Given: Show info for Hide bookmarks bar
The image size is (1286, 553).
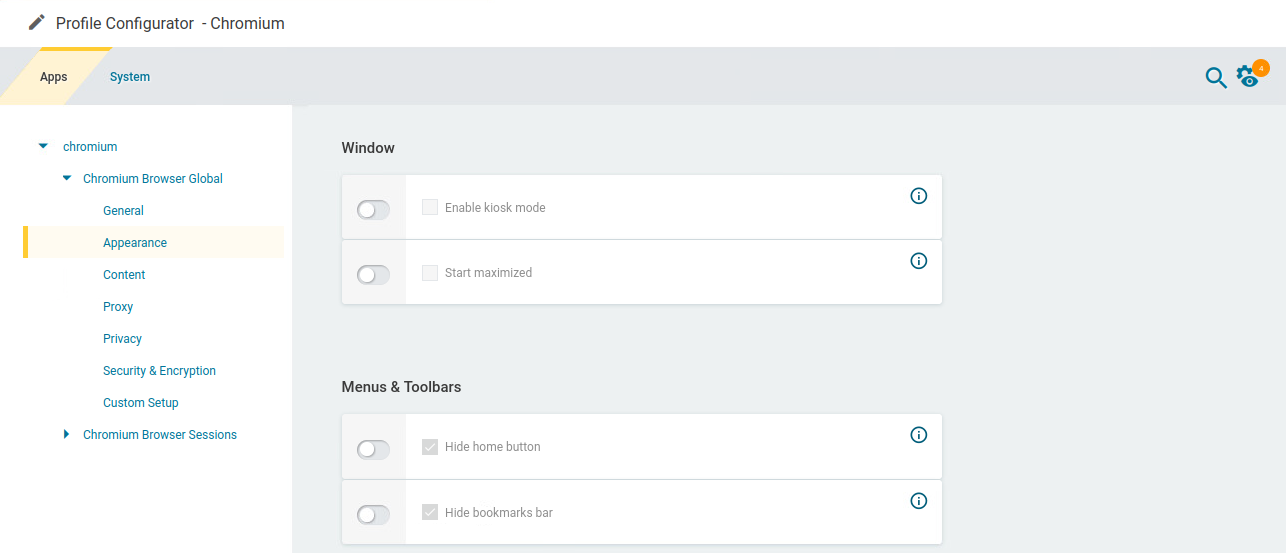Looking at the screenshot, I should tap(919, 501).
